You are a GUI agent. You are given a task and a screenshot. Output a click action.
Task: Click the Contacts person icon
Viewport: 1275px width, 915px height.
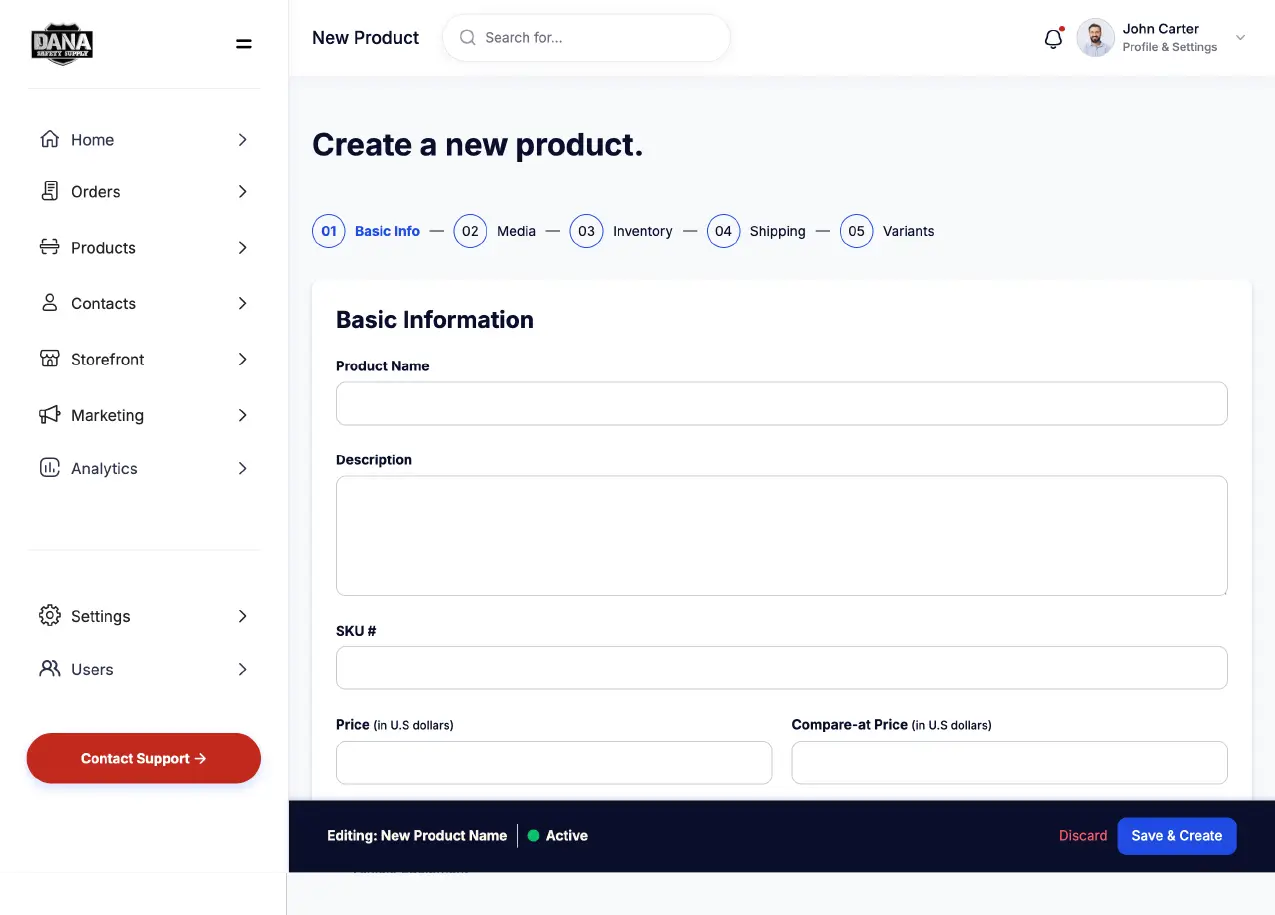click(x=50, y=303)
